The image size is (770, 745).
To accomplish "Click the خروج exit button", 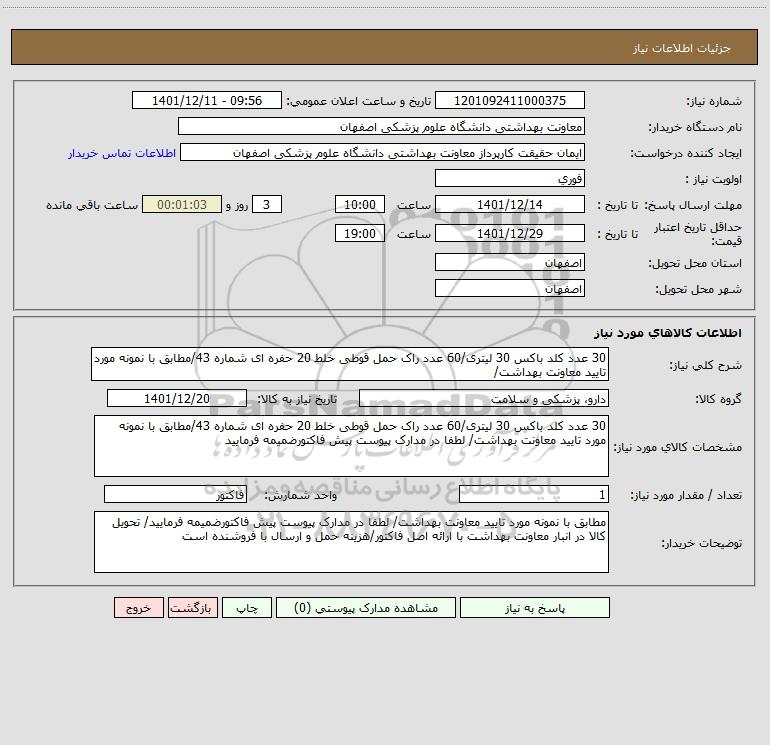I will (138, 608).
